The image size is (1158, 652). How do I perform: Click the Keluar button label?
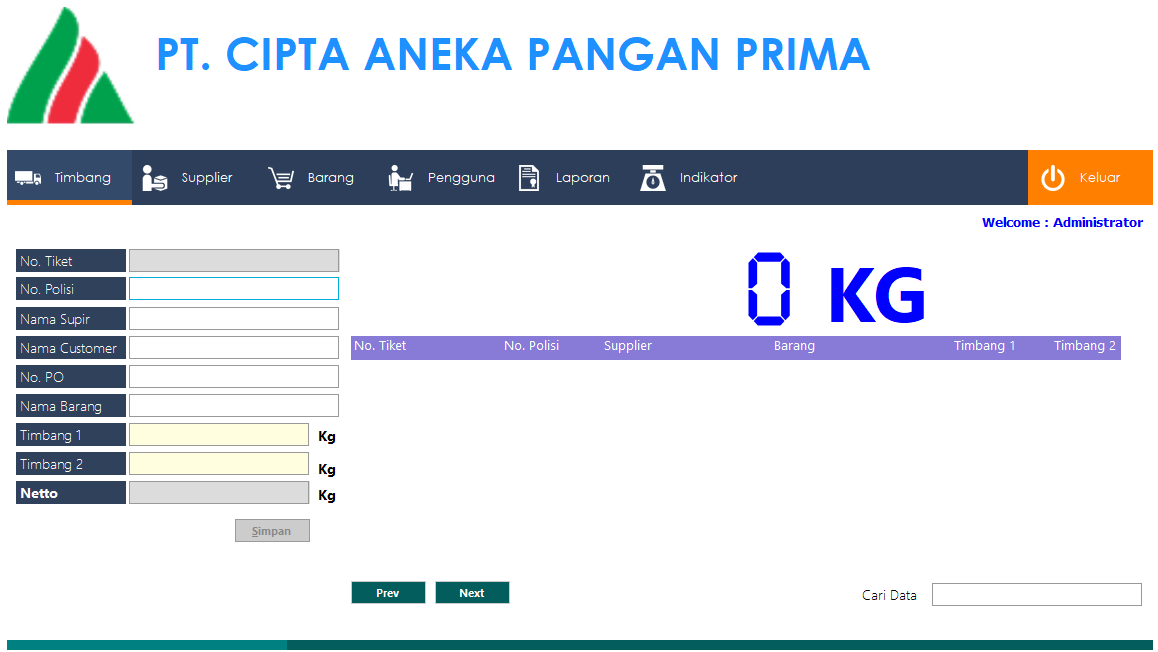[1100, 178]
